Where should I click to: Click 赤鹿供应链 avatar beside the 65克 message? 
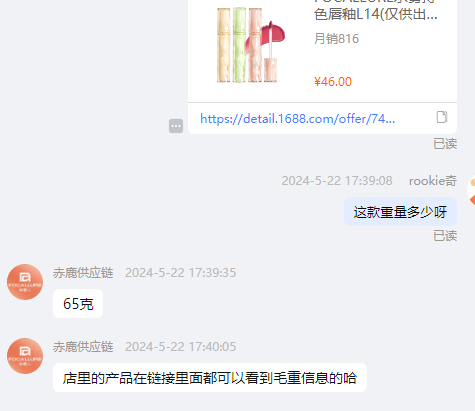pos(25,282)
